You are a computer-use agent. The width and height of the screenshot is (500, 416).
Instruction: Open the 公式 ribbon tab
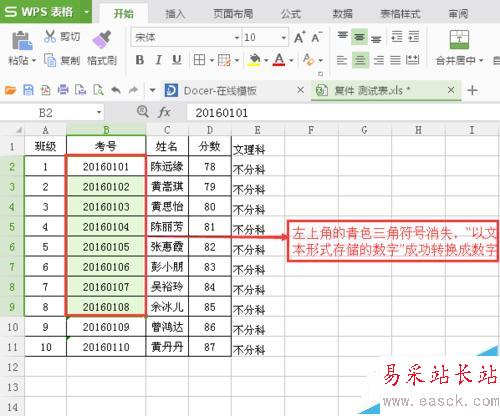pos(291,14)
